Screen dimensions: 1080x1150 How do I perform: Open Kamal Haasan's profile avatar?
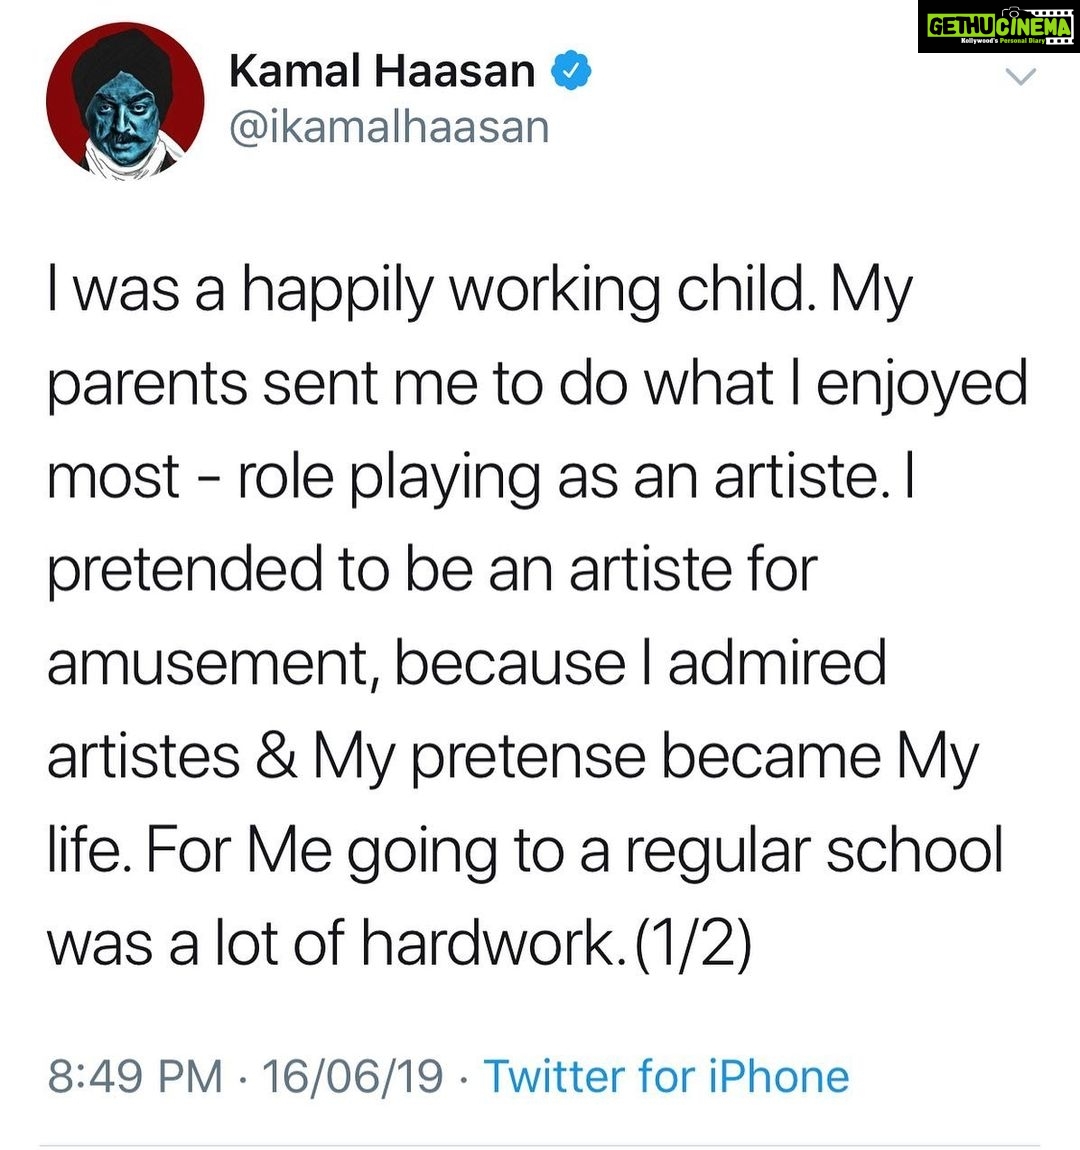tap(125, 102)
